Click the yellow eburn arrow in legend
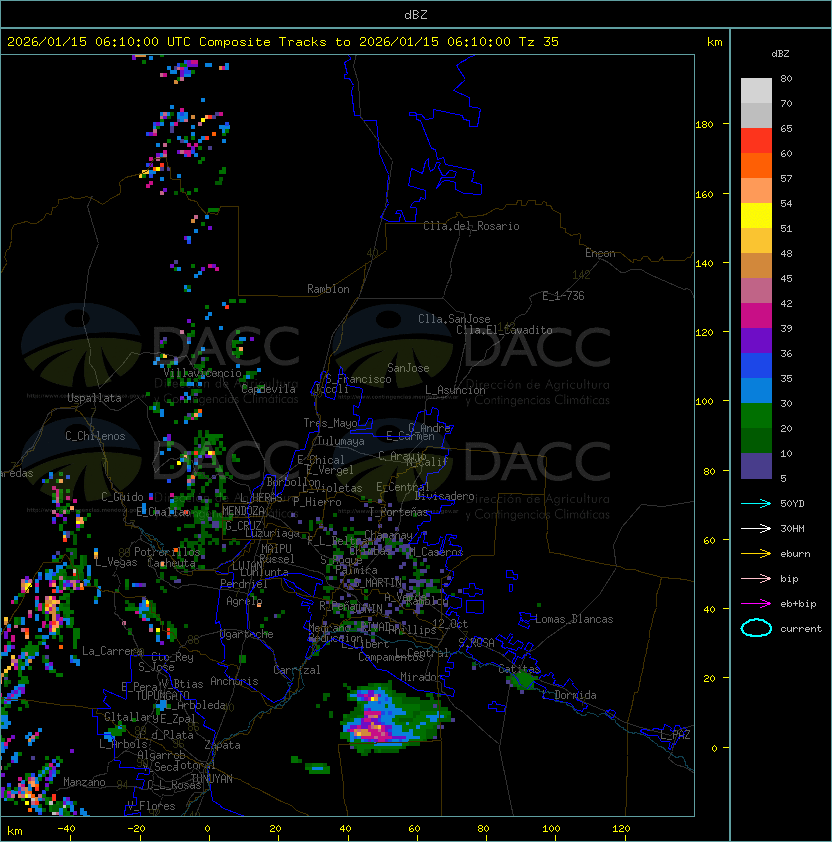This screenshot has width=832, height=842. (756, 554)
